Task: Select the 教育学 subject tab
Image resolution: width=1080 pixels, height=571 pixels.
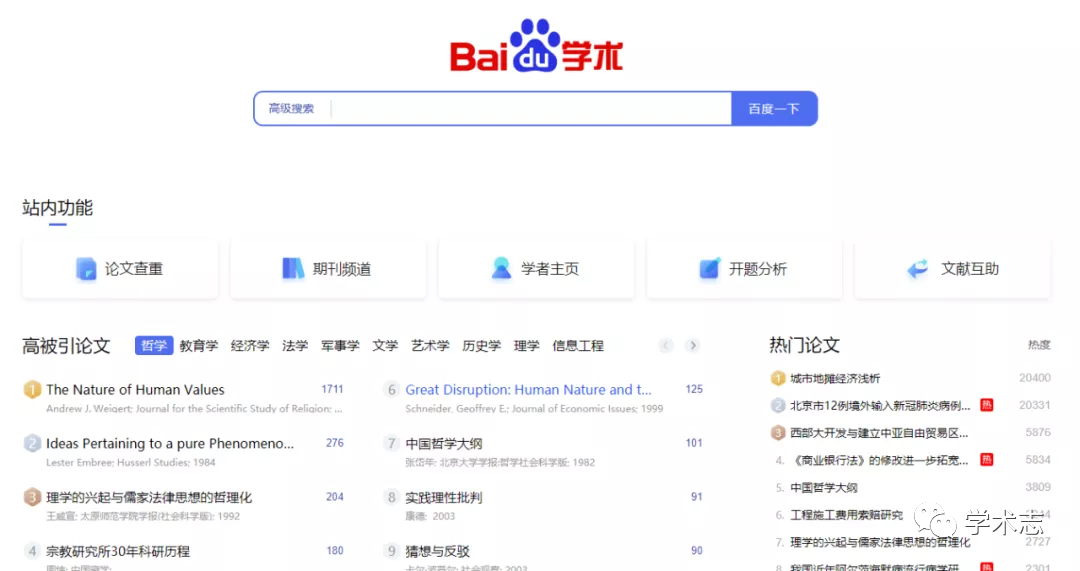Action: coord(198,346)
